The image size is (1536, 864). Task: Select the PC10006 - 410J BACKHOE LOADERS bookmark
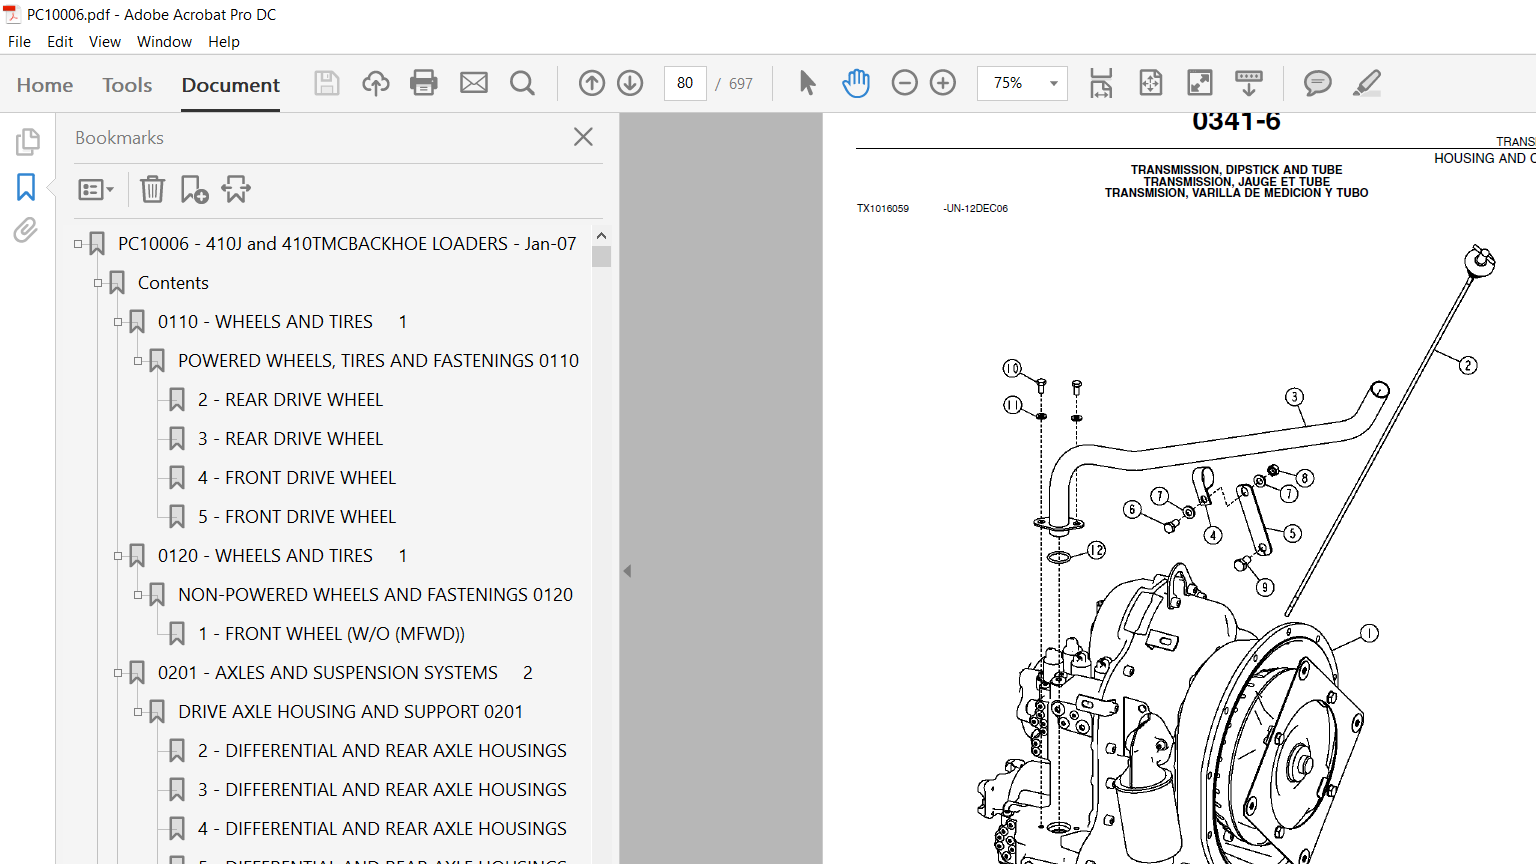347,244
